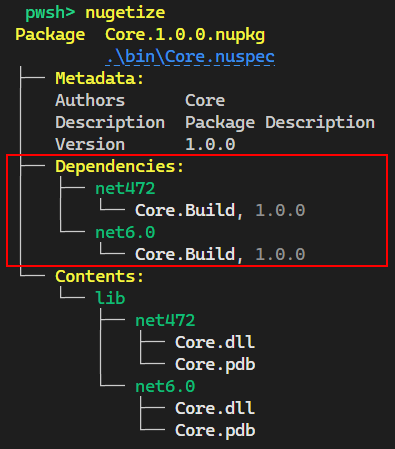The width and height of the screenshot is (395, 449).
Task: Select the Contents: heading
Action: [x=100, y=276]
